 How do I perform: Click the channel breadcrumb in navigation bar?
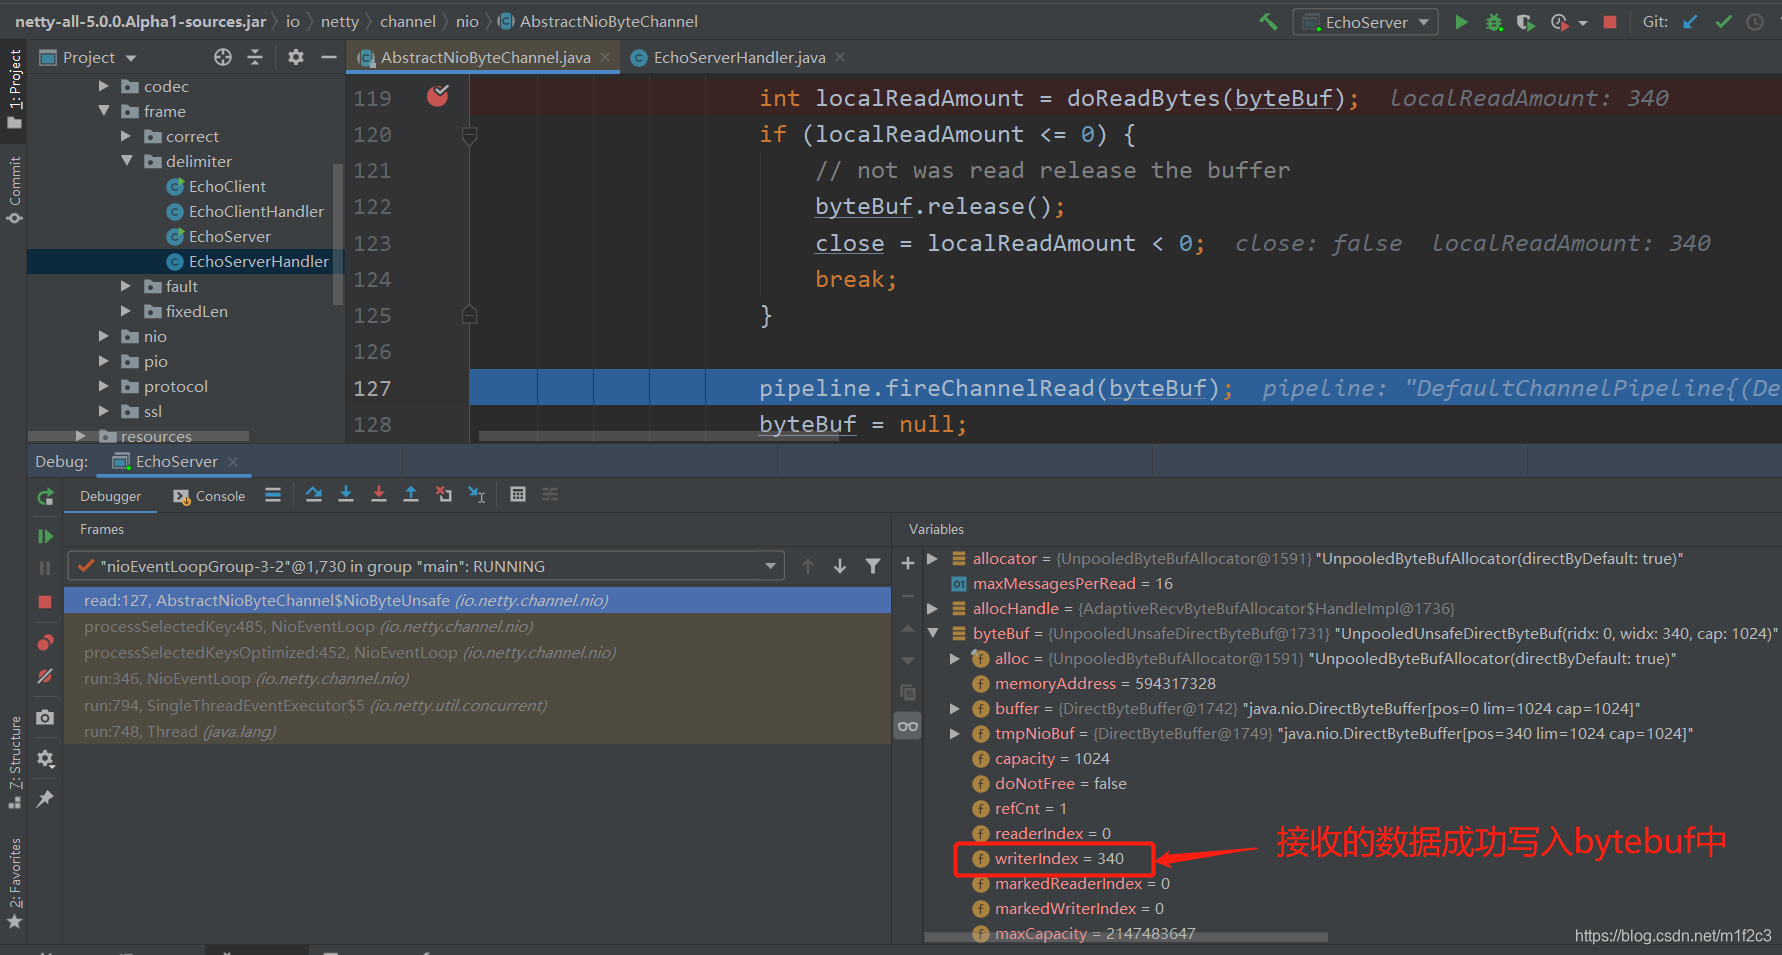coord(407,21)
